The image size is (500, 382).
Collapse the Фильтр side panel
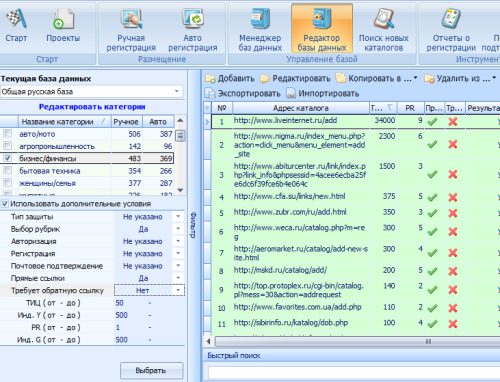[x=193, y=225]
